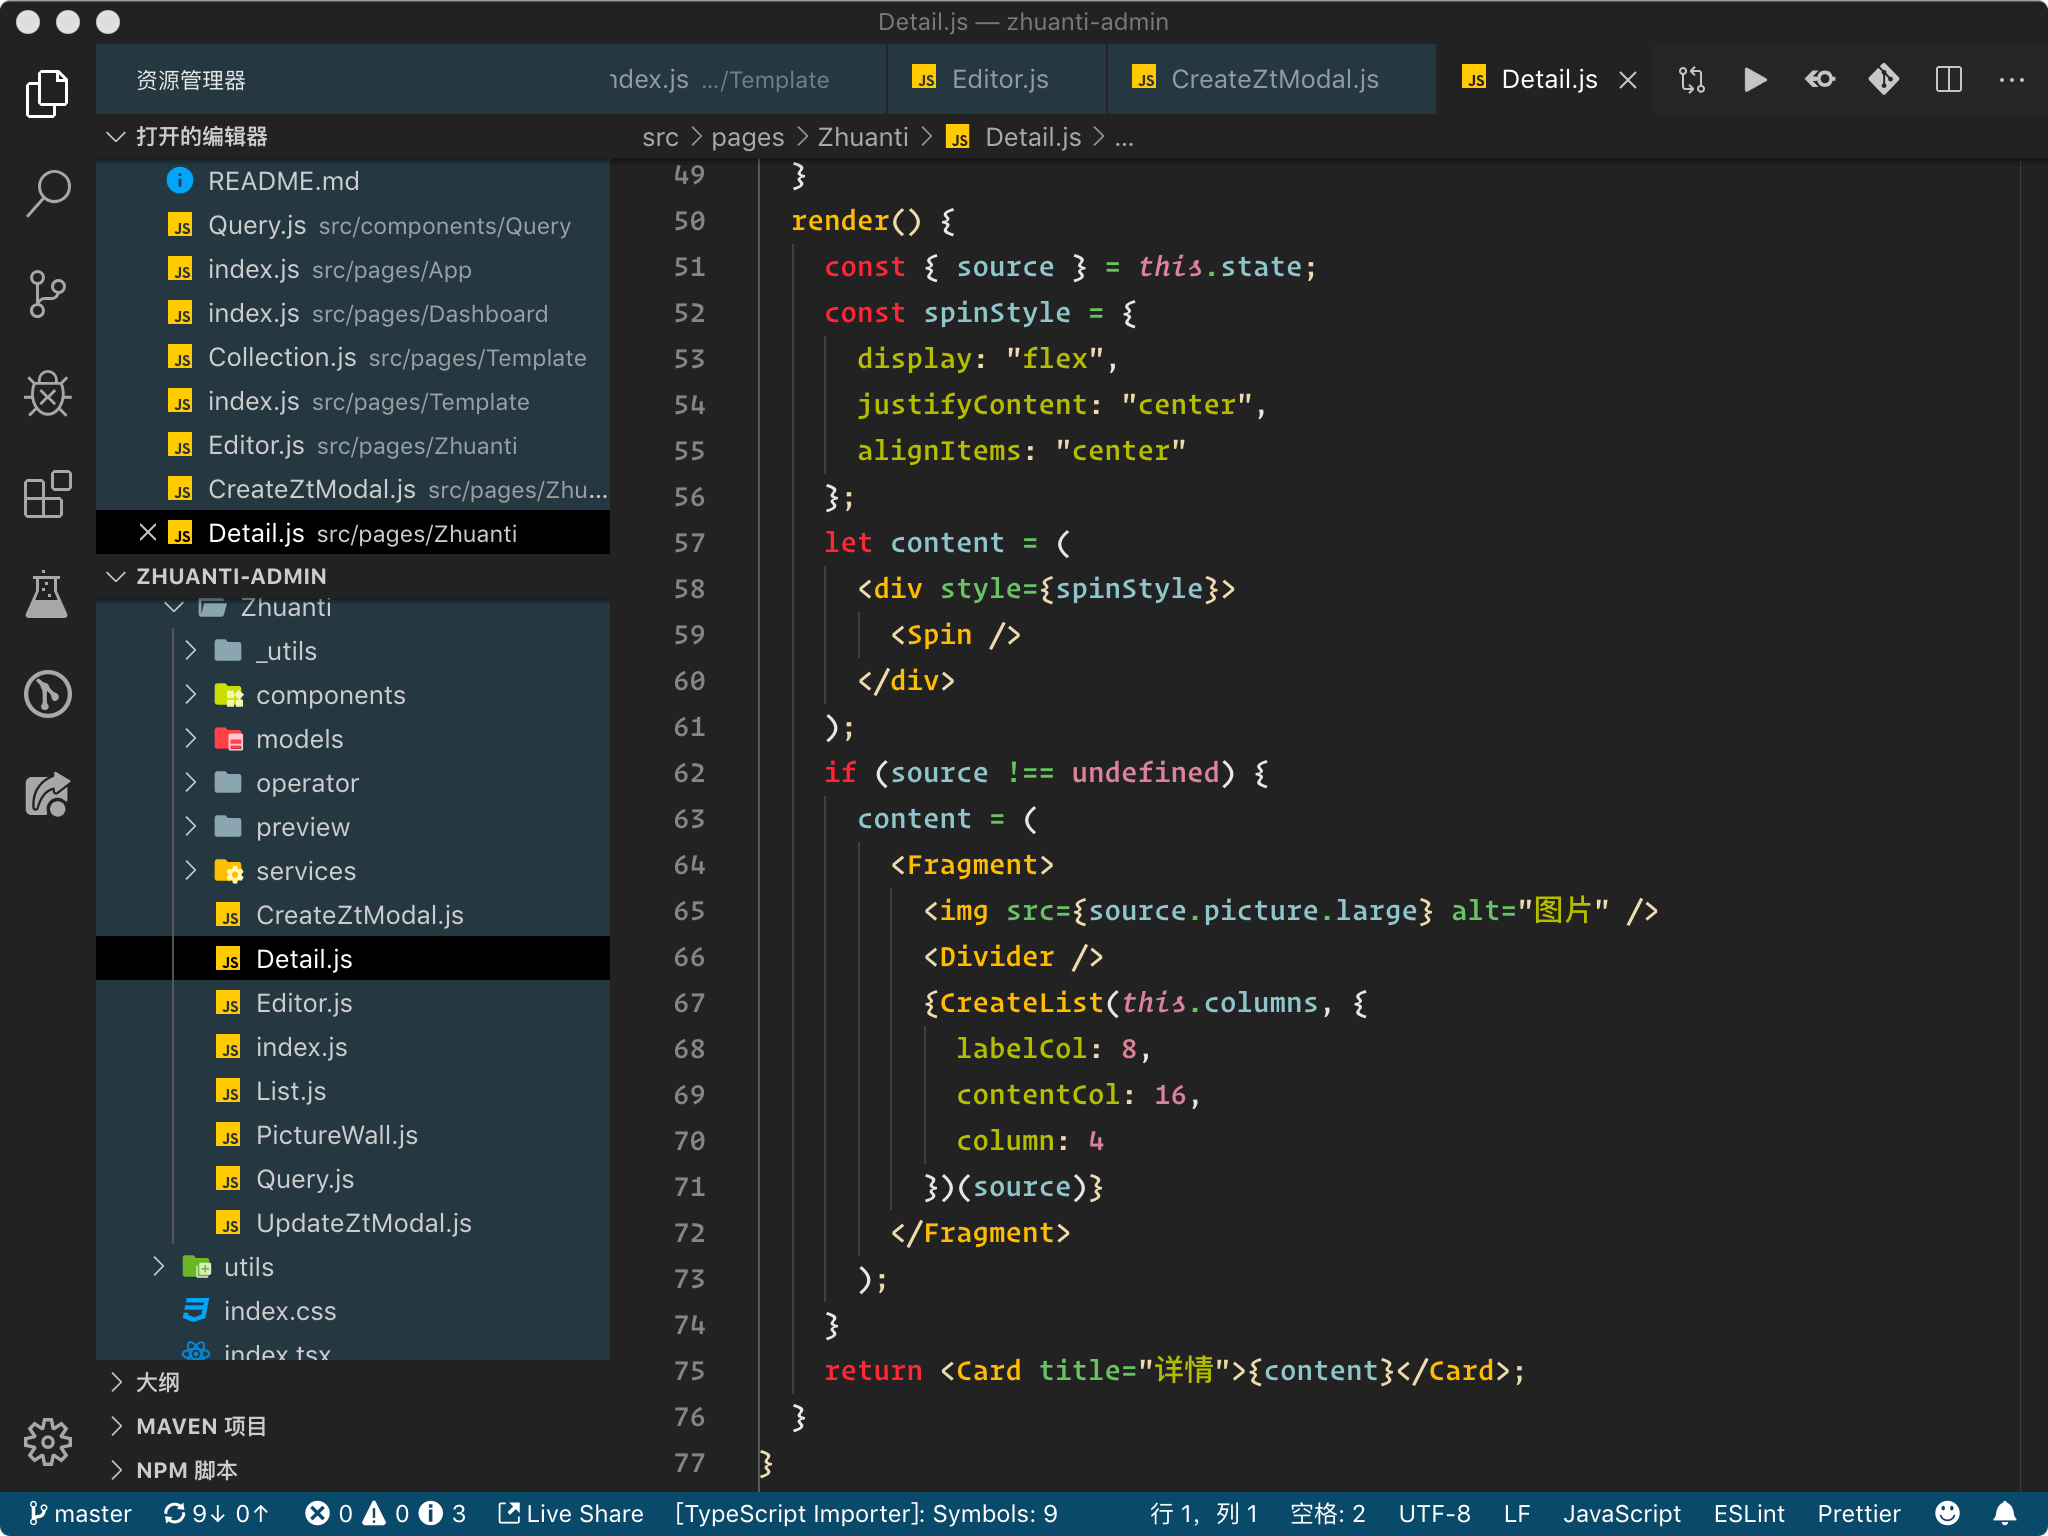Switch to the Editor.js tab
Viewport: 2048px width, 1536px height.
tap(997, 79)
